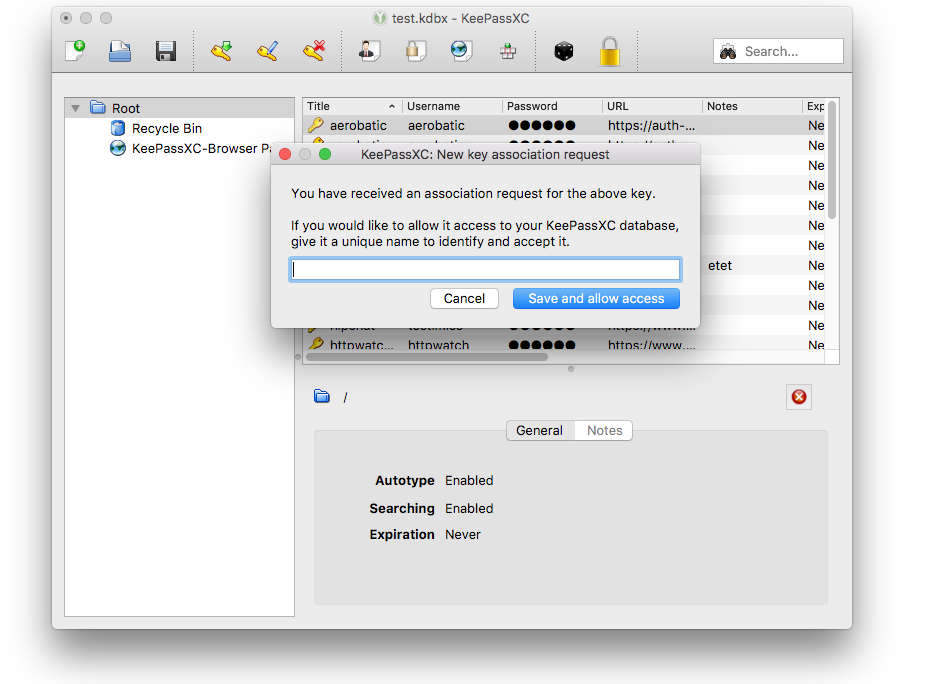
Task: Click the Expiration Never value
Action: pyautogui.click(x=463, y=534)
